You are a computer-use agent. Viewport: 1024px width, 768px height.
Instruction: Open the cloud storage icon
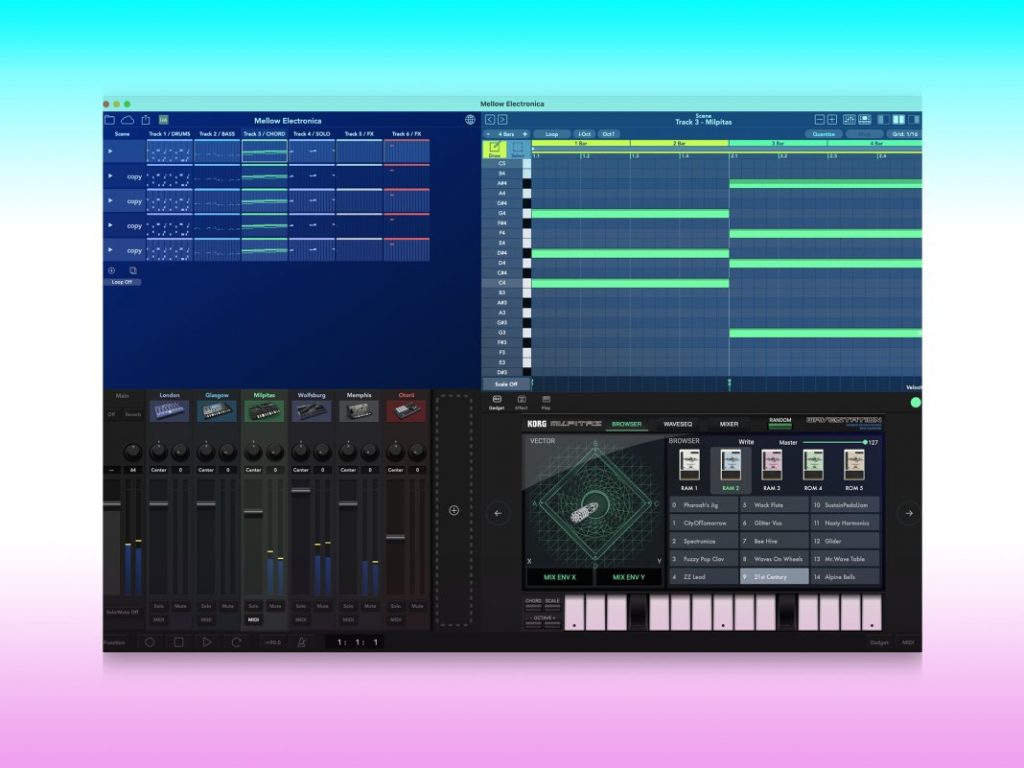pos(127,120)
